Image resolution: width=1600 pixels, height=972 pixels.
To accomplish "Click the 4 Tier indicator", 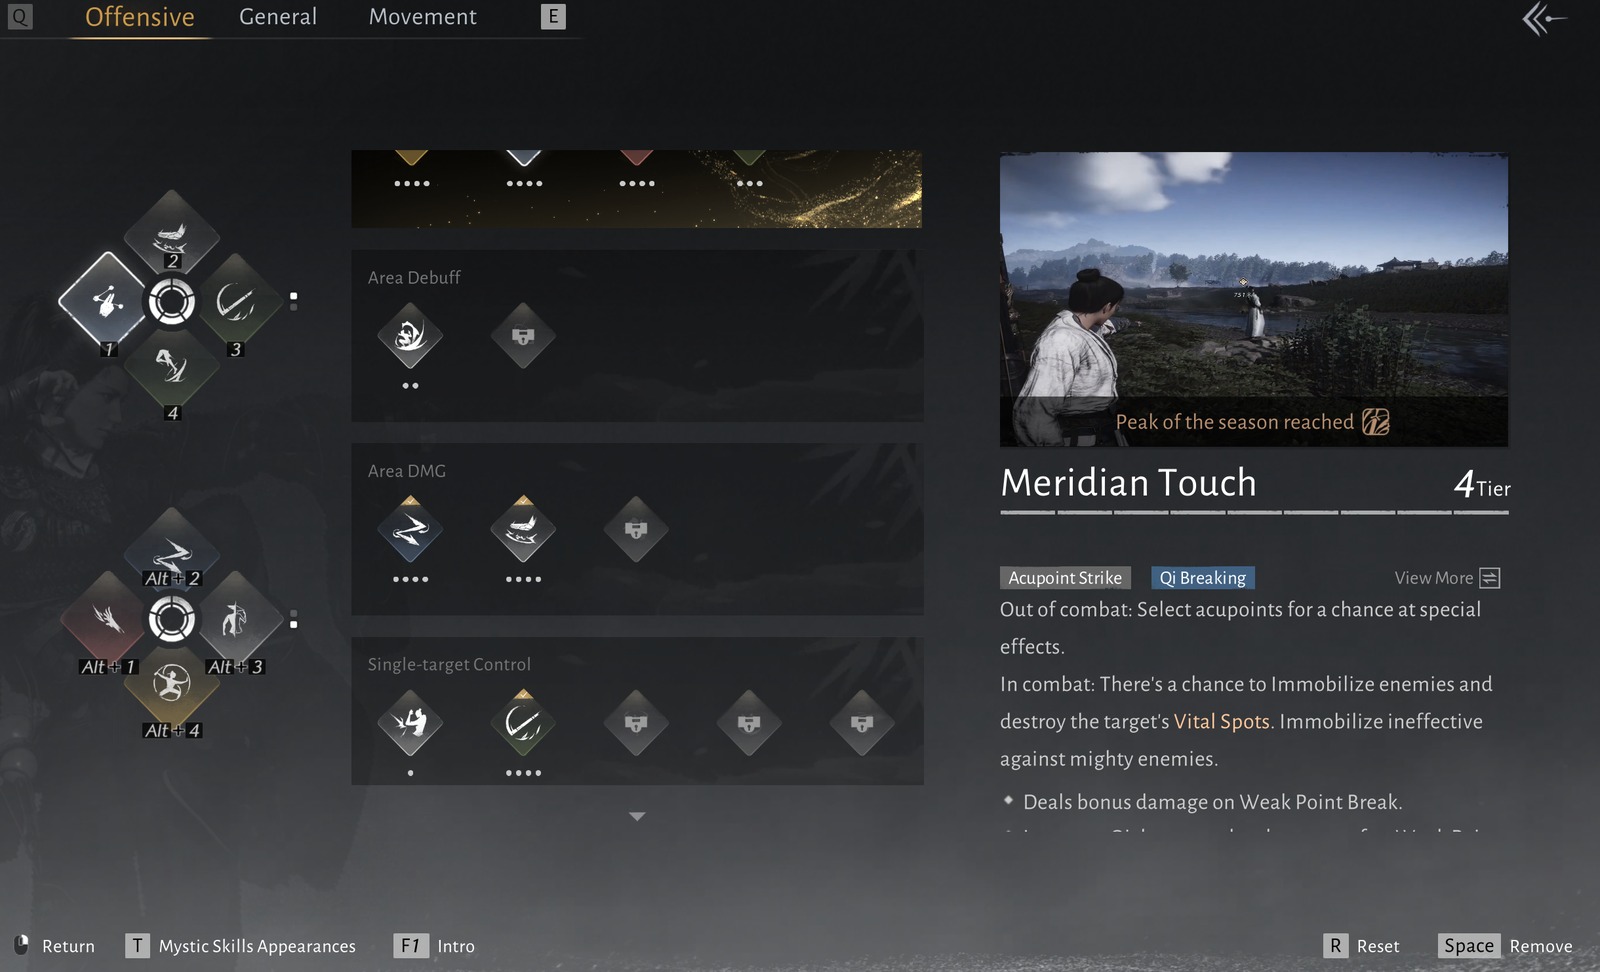I will pyautogui.click(x=1481, y=485).
